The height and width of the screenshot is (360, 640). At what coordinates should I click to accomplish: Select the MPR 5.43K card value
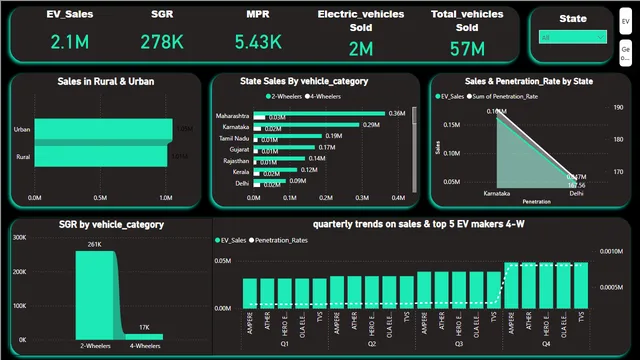258,42
